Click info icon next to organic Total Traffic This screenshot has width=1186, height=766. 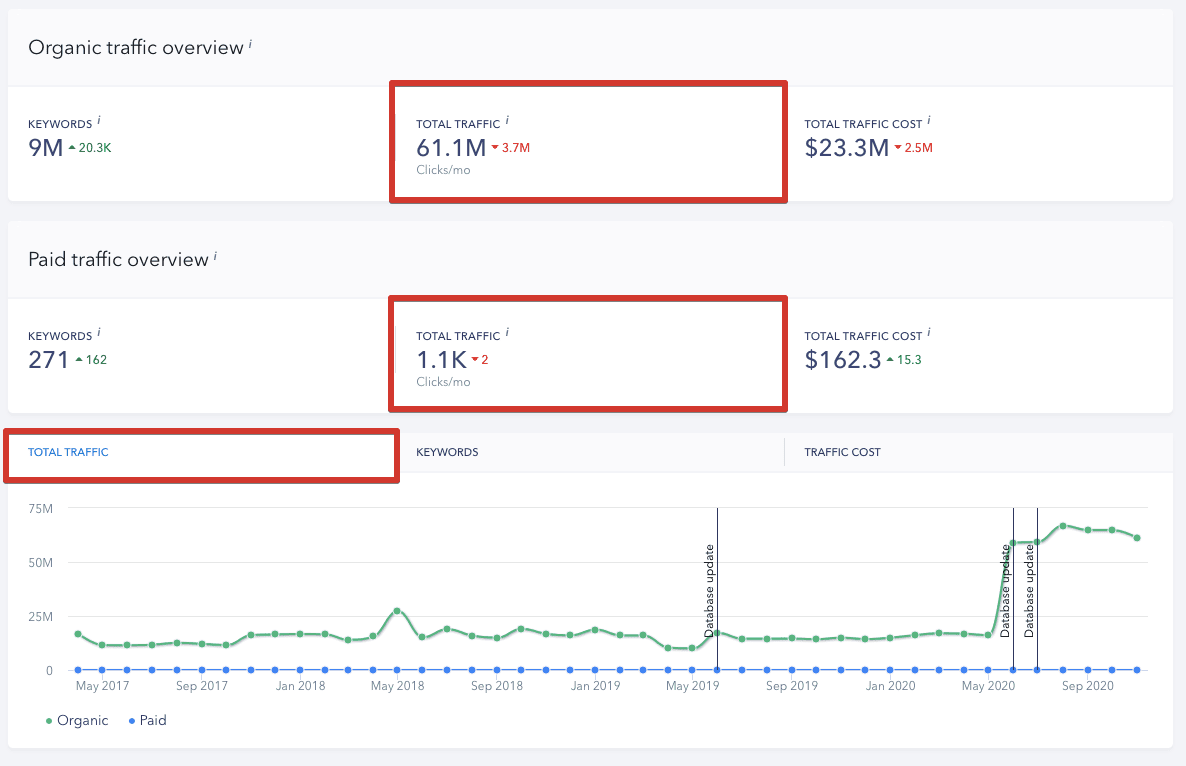coord(507,119)
